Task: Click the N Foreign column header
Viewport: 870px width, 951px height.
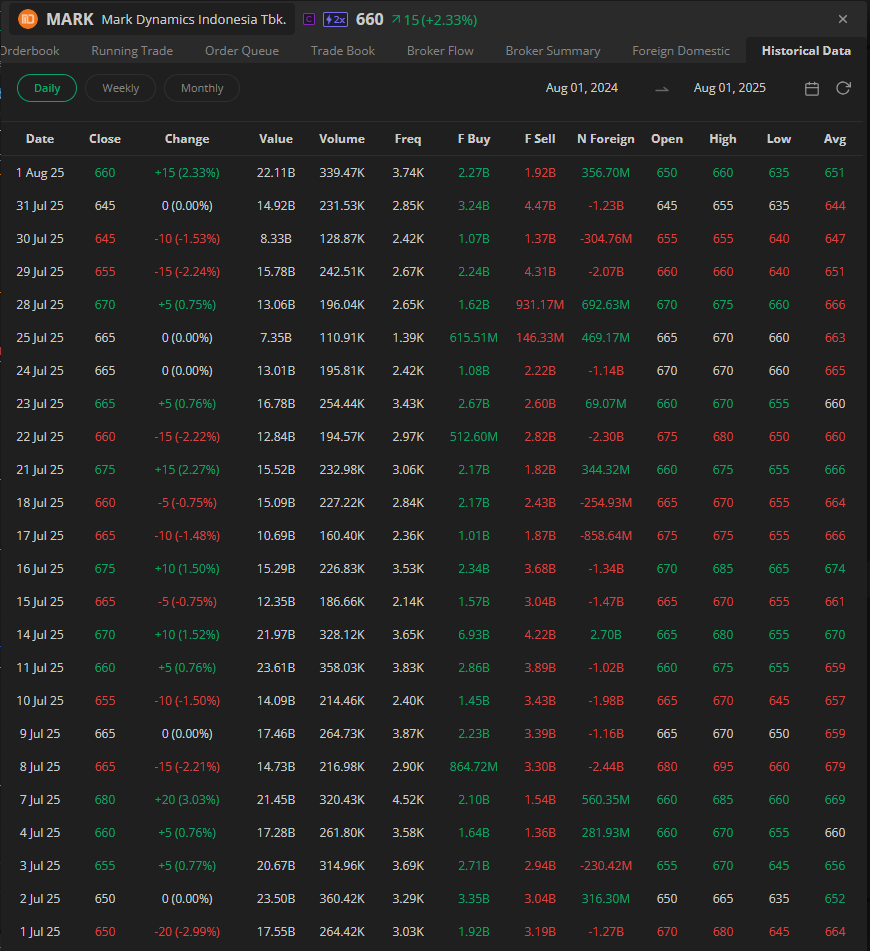Action: pyautogui.click(x=605, y=139)
